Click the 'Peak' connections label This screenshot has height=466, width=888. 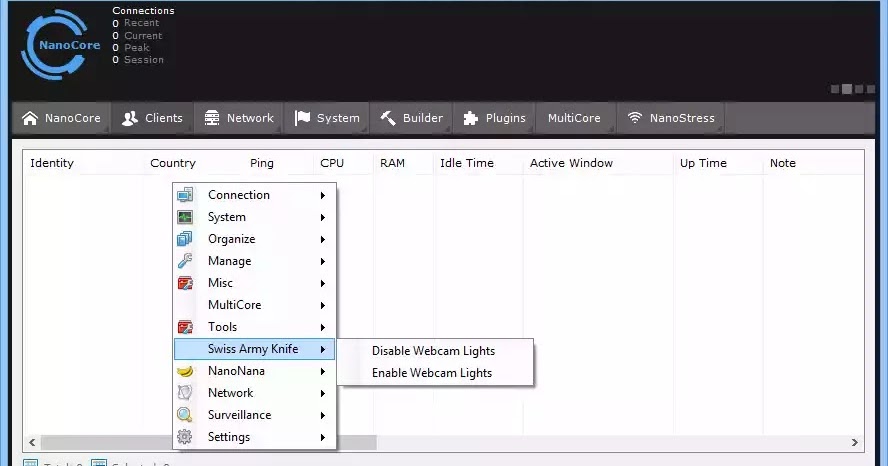point(137,48)
